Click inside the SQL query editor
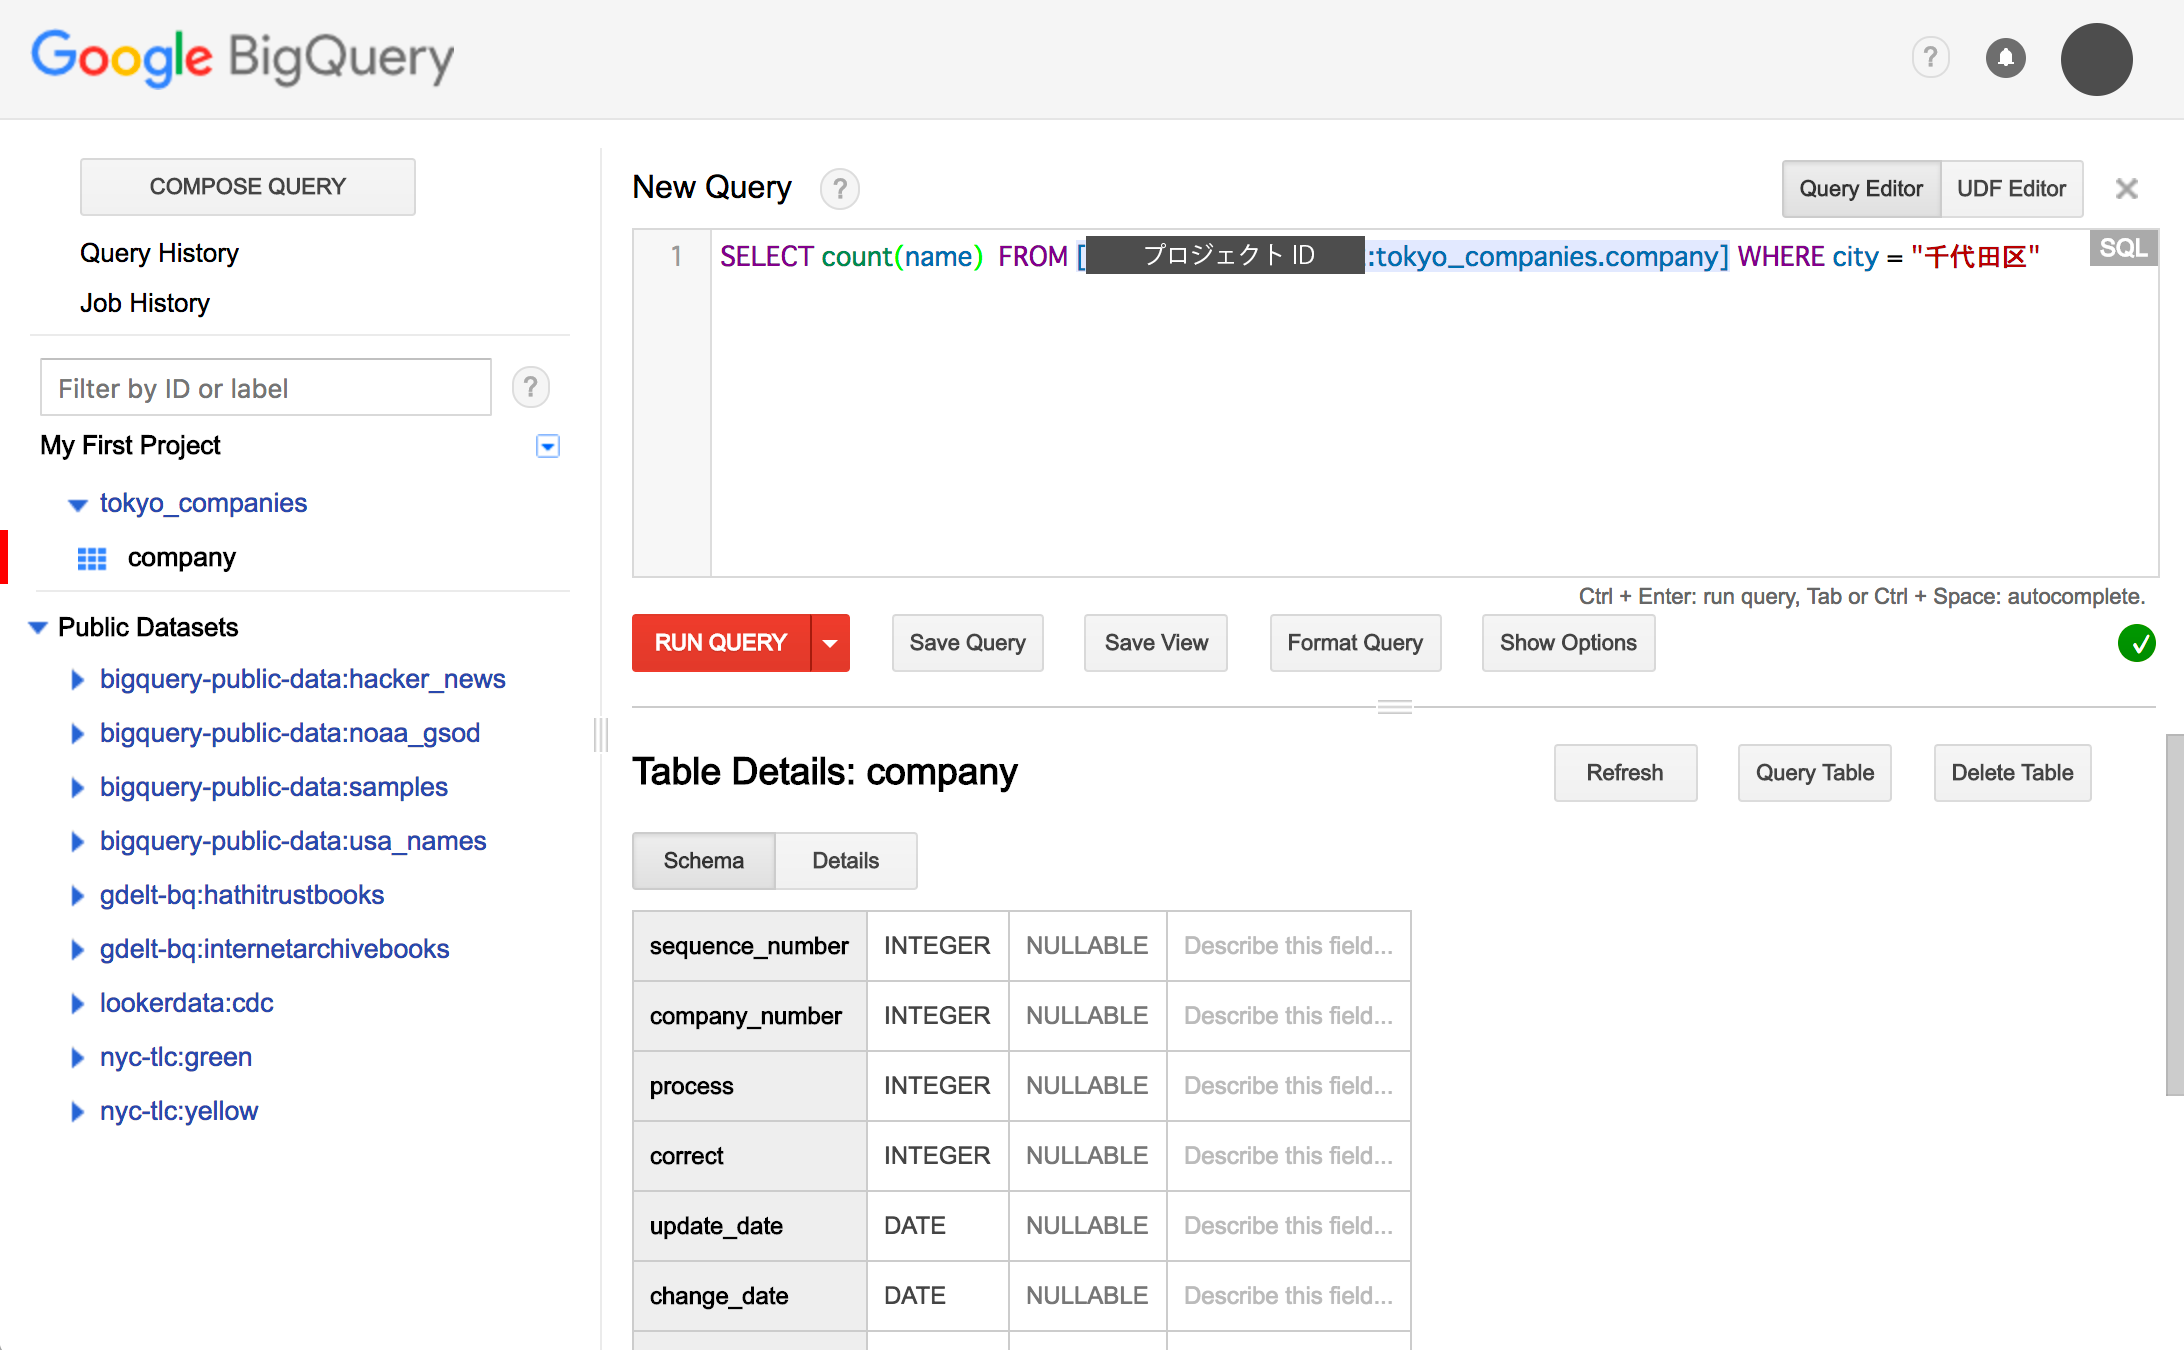Viewport: 2184px width, 1350px height. pyautogui.click(x=1434, y=404)
